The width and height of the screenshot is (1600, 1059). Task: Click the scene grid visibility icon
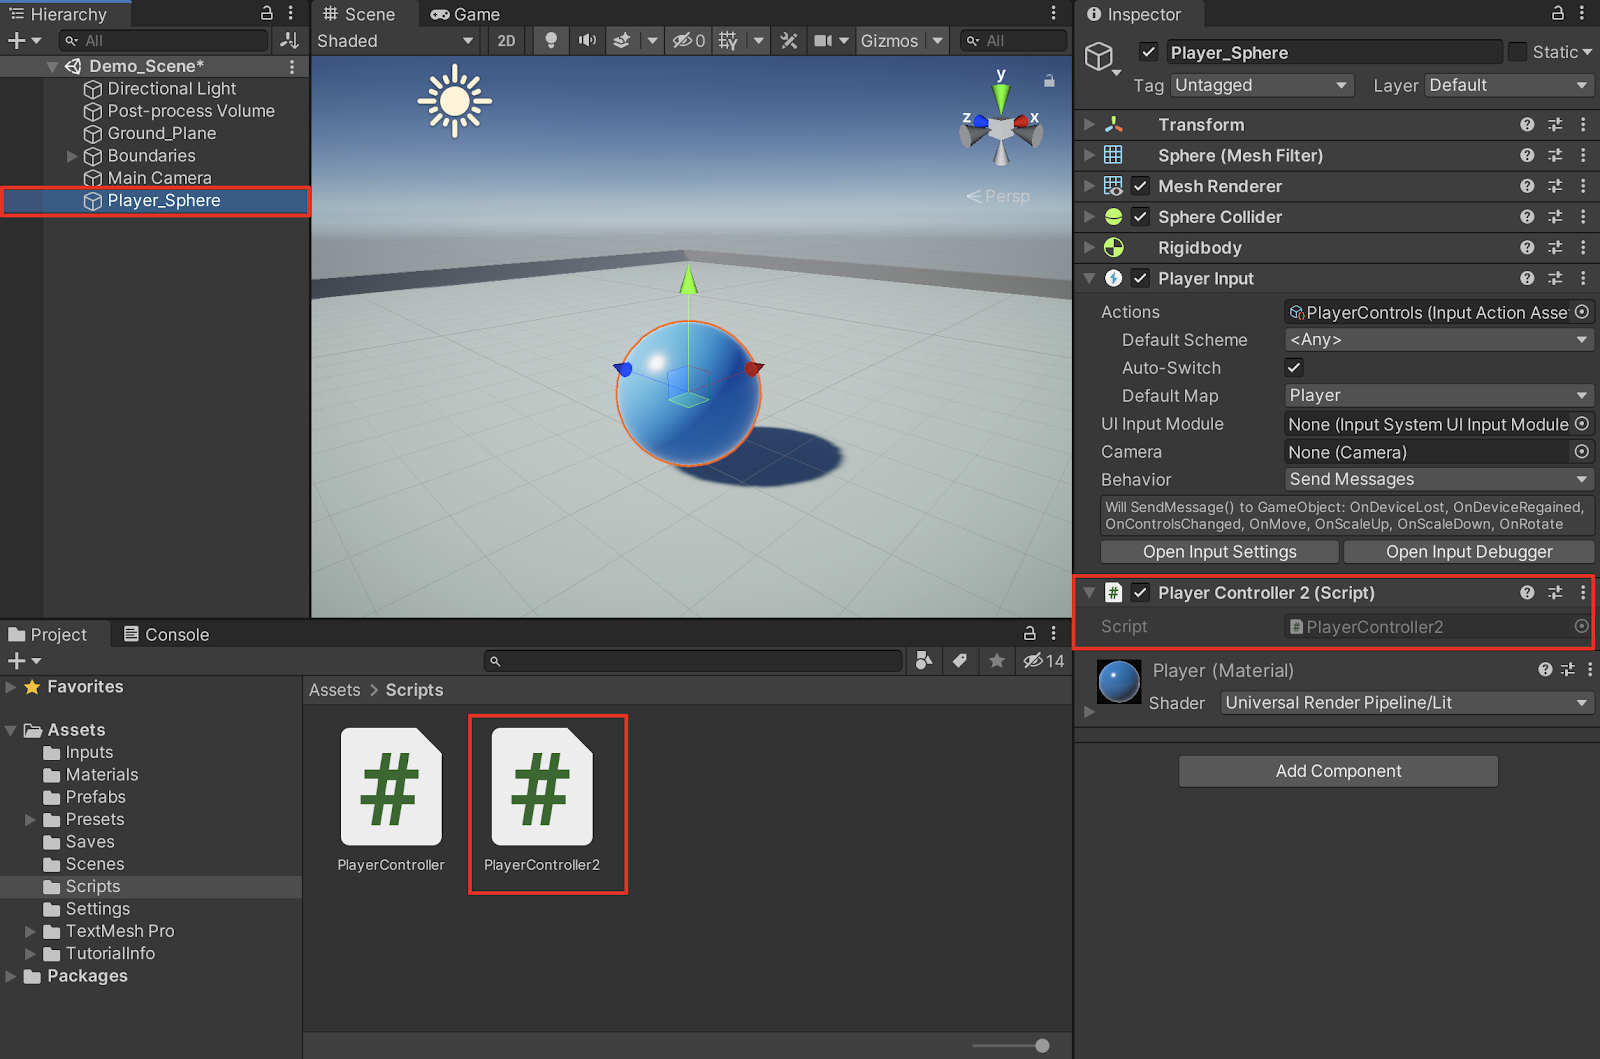point(728,41)
